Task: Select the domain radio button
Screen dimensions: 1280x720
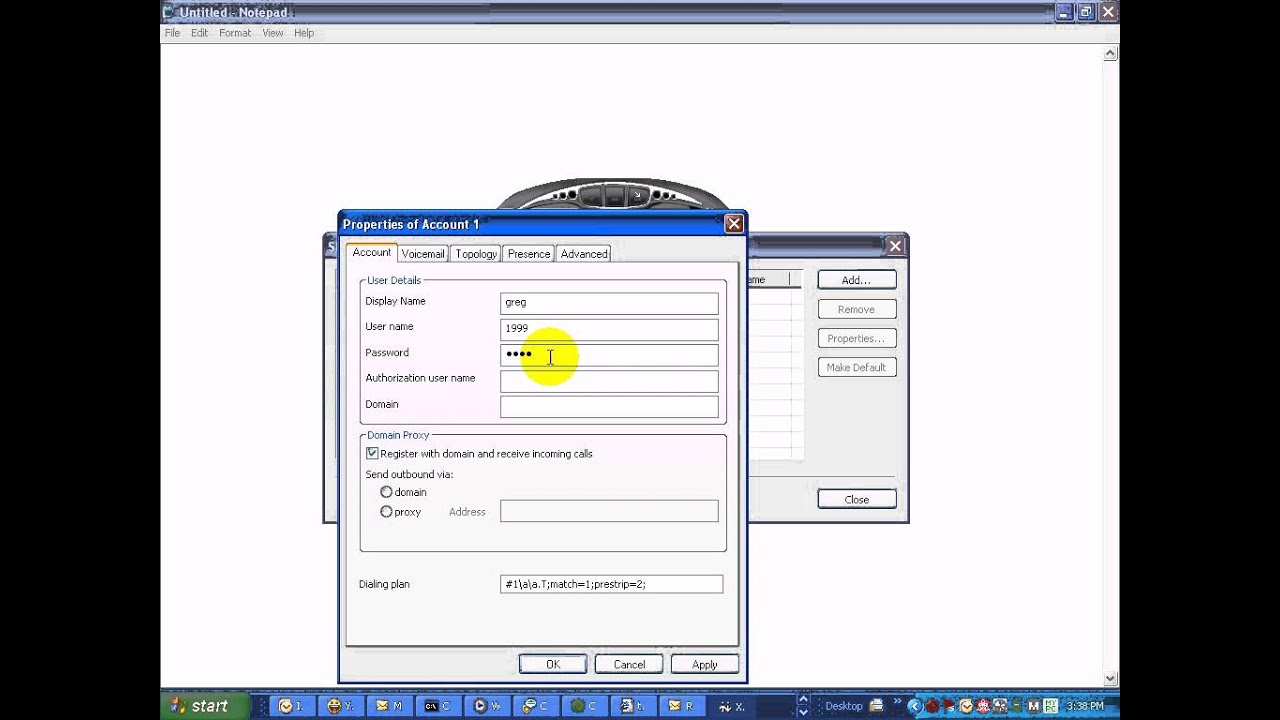Action: coord(386,492)
